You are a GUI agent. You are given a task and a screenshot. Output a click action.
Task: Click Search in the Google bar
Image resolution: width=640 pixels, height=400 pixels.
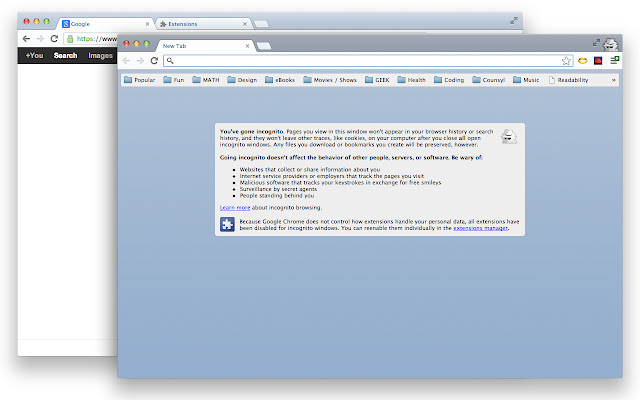point(65,56)
